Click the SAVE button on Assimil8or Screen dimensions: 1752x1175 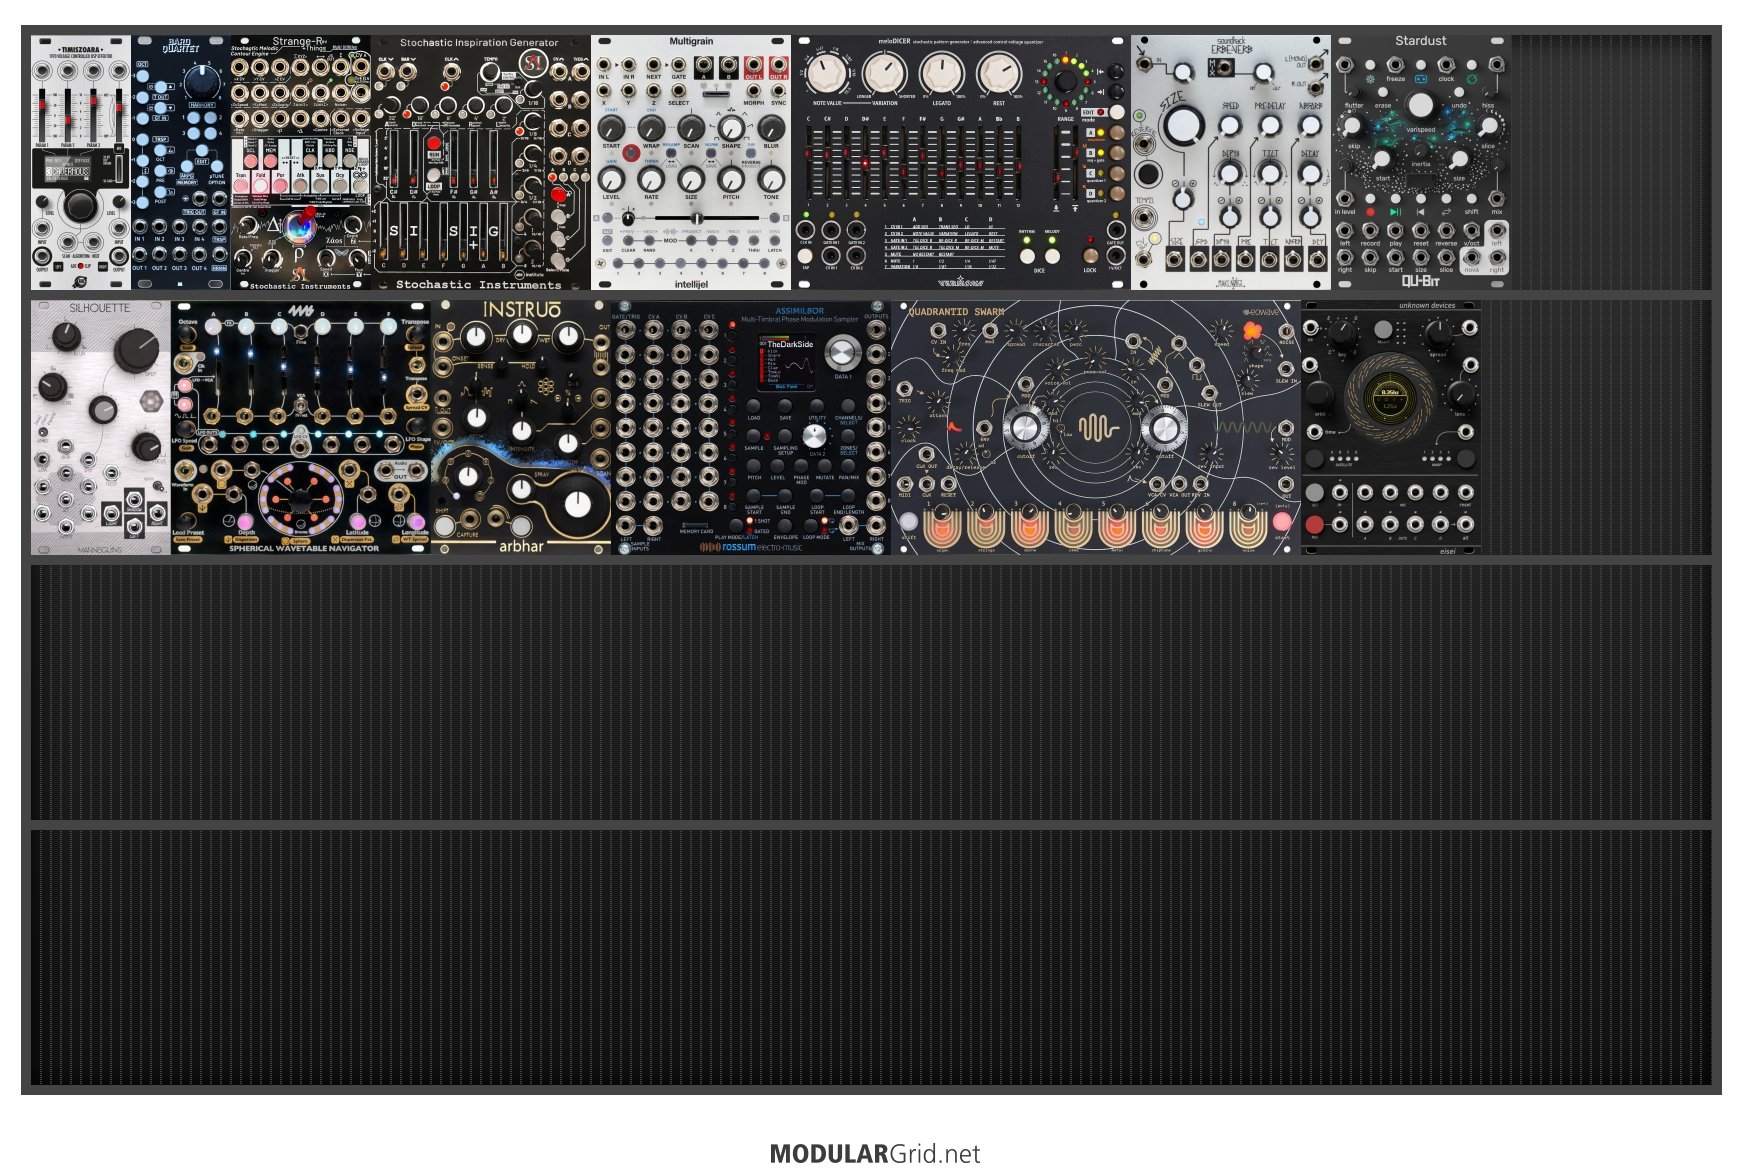click(x=785, y=407)
